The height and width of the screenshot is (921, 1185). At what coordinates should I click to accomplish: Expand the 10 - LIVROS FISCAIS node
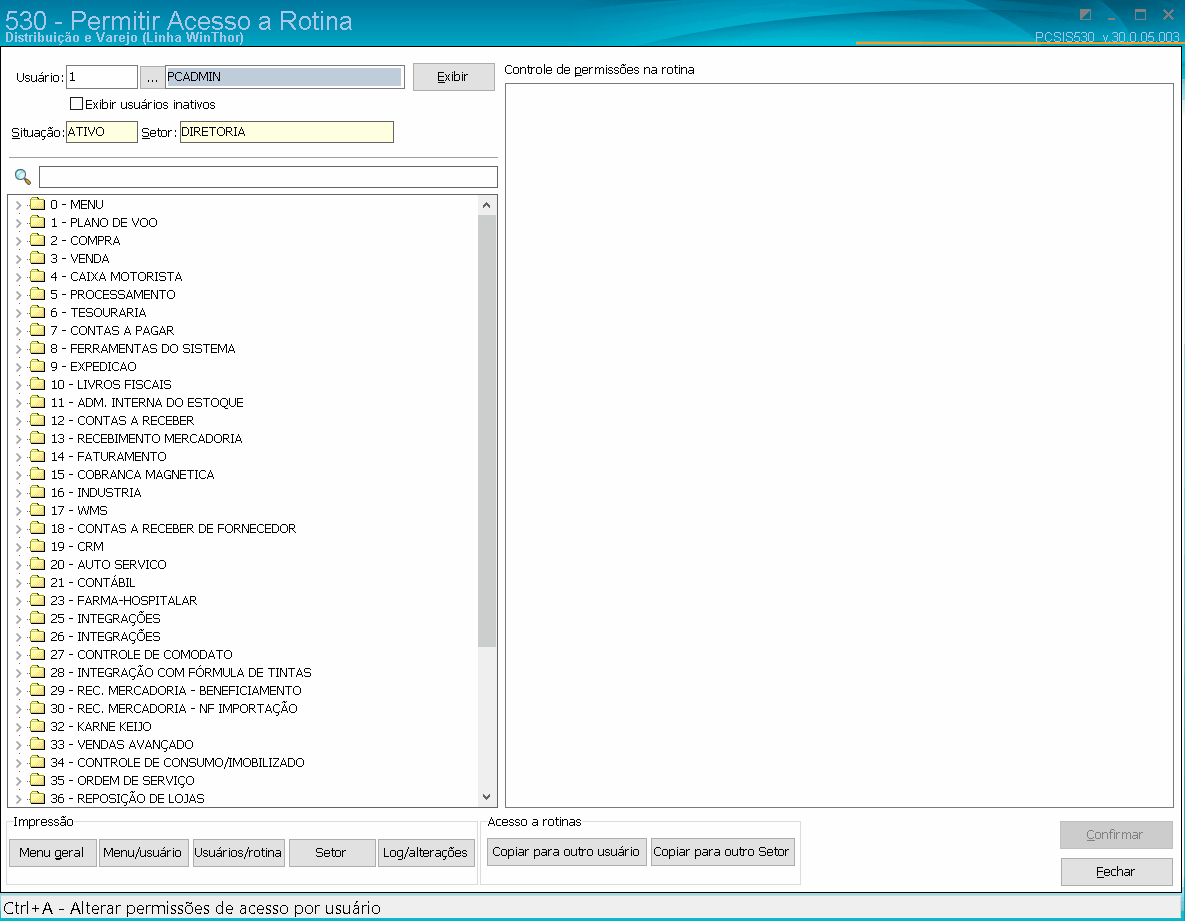coord(18,385)
